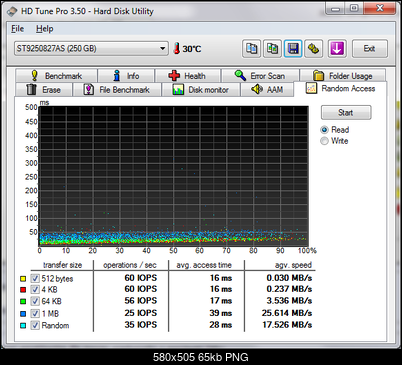
Task: Click the 17.526 MB/s speed value
Action: point(287,325)
